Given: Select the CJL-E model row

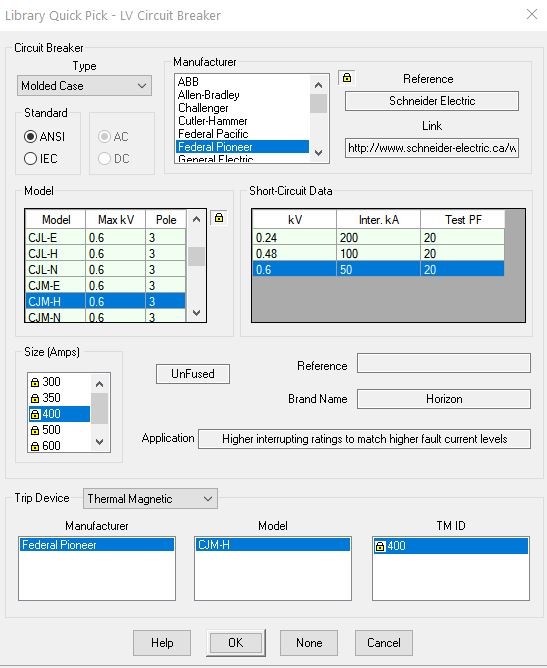Looking at the screenshot, I should (x=105, y=237).
